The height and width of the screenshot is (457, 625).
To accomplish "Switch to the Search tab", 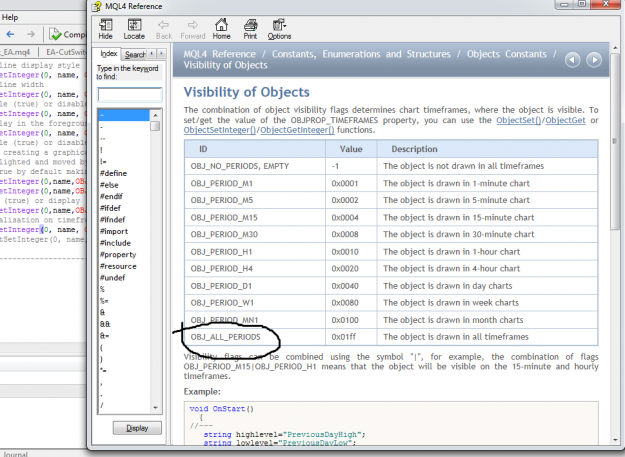I will click(x=135, y=54).
